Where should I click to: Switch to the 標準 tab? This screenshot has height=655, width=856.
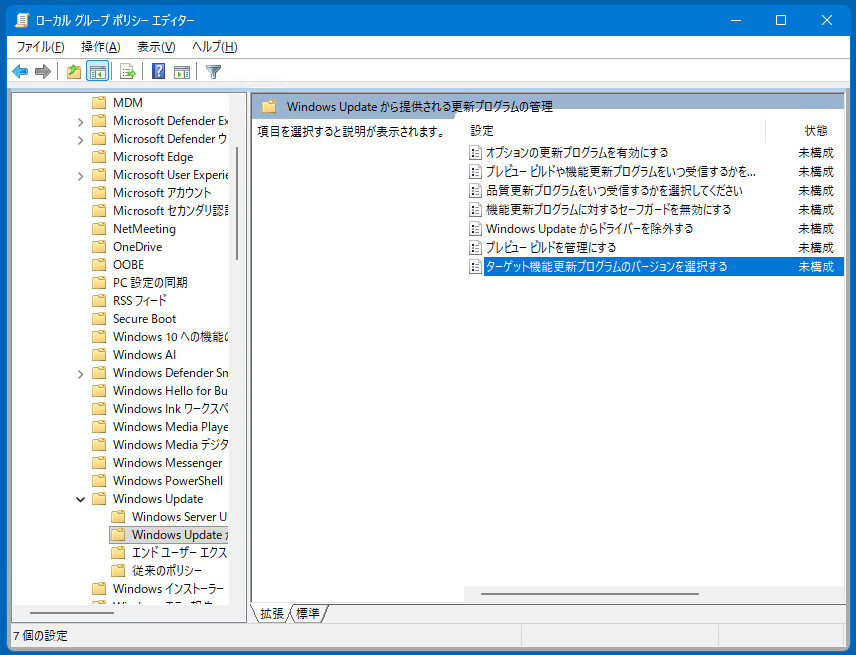click(308, 613)
